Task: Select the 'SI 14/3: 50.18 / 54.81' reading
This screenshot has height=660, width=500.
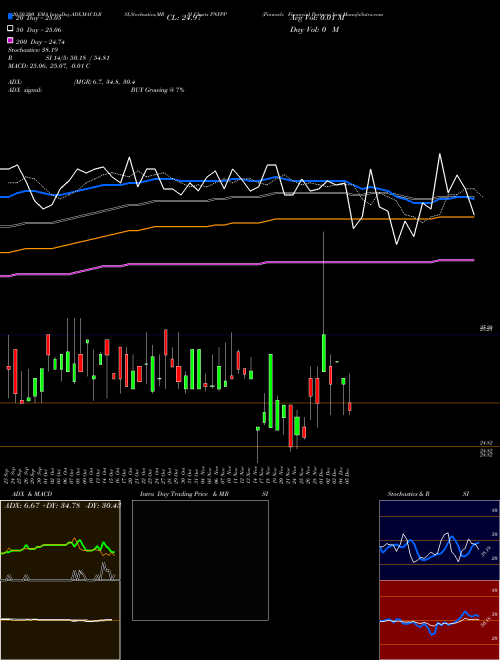Action: coord(78,58)
